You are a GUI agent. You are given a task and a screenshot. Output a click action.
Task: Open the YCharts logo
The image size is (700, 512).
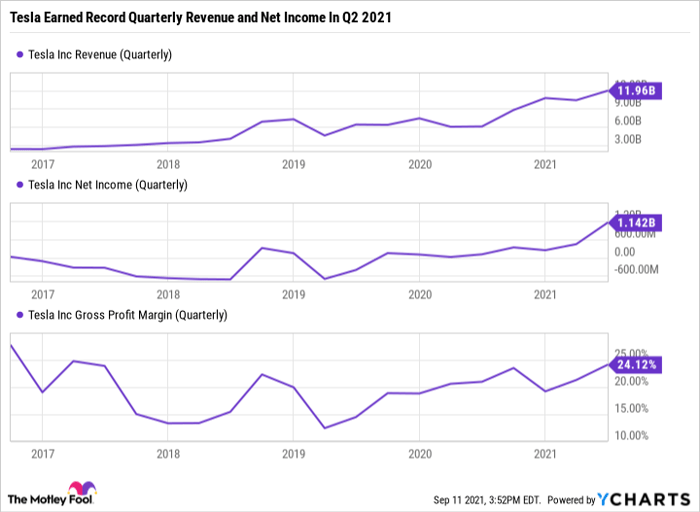coord(643,499)
